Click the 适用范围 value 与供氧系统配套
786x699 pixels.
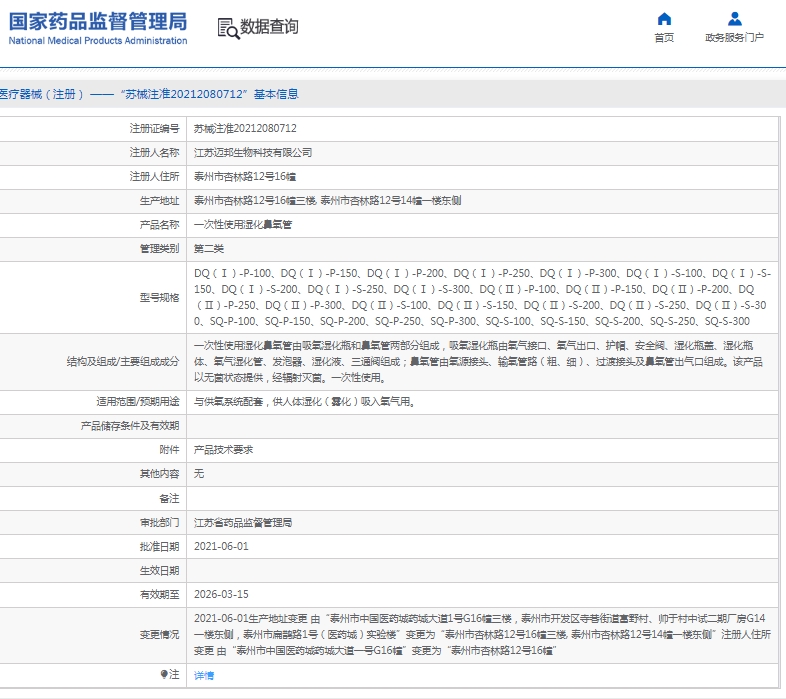(305, 402)
